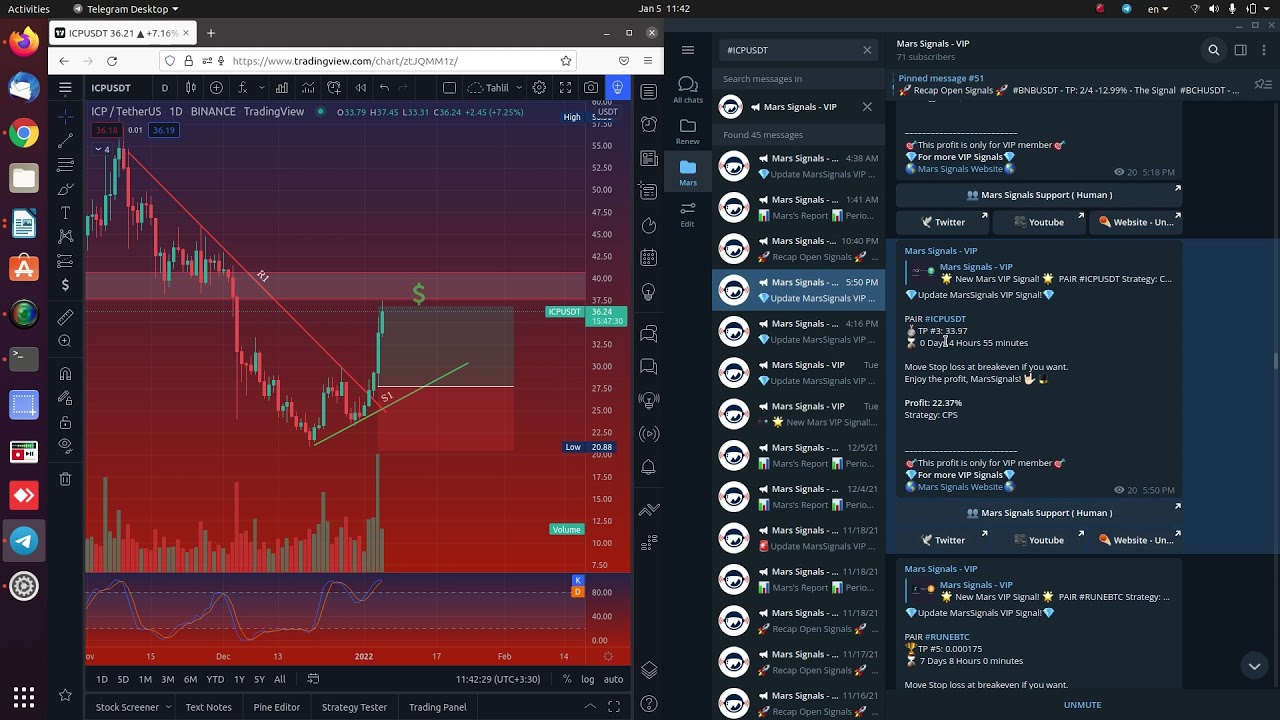
Task: Open Telegram chat more options menu
Action: (1262, 50)
